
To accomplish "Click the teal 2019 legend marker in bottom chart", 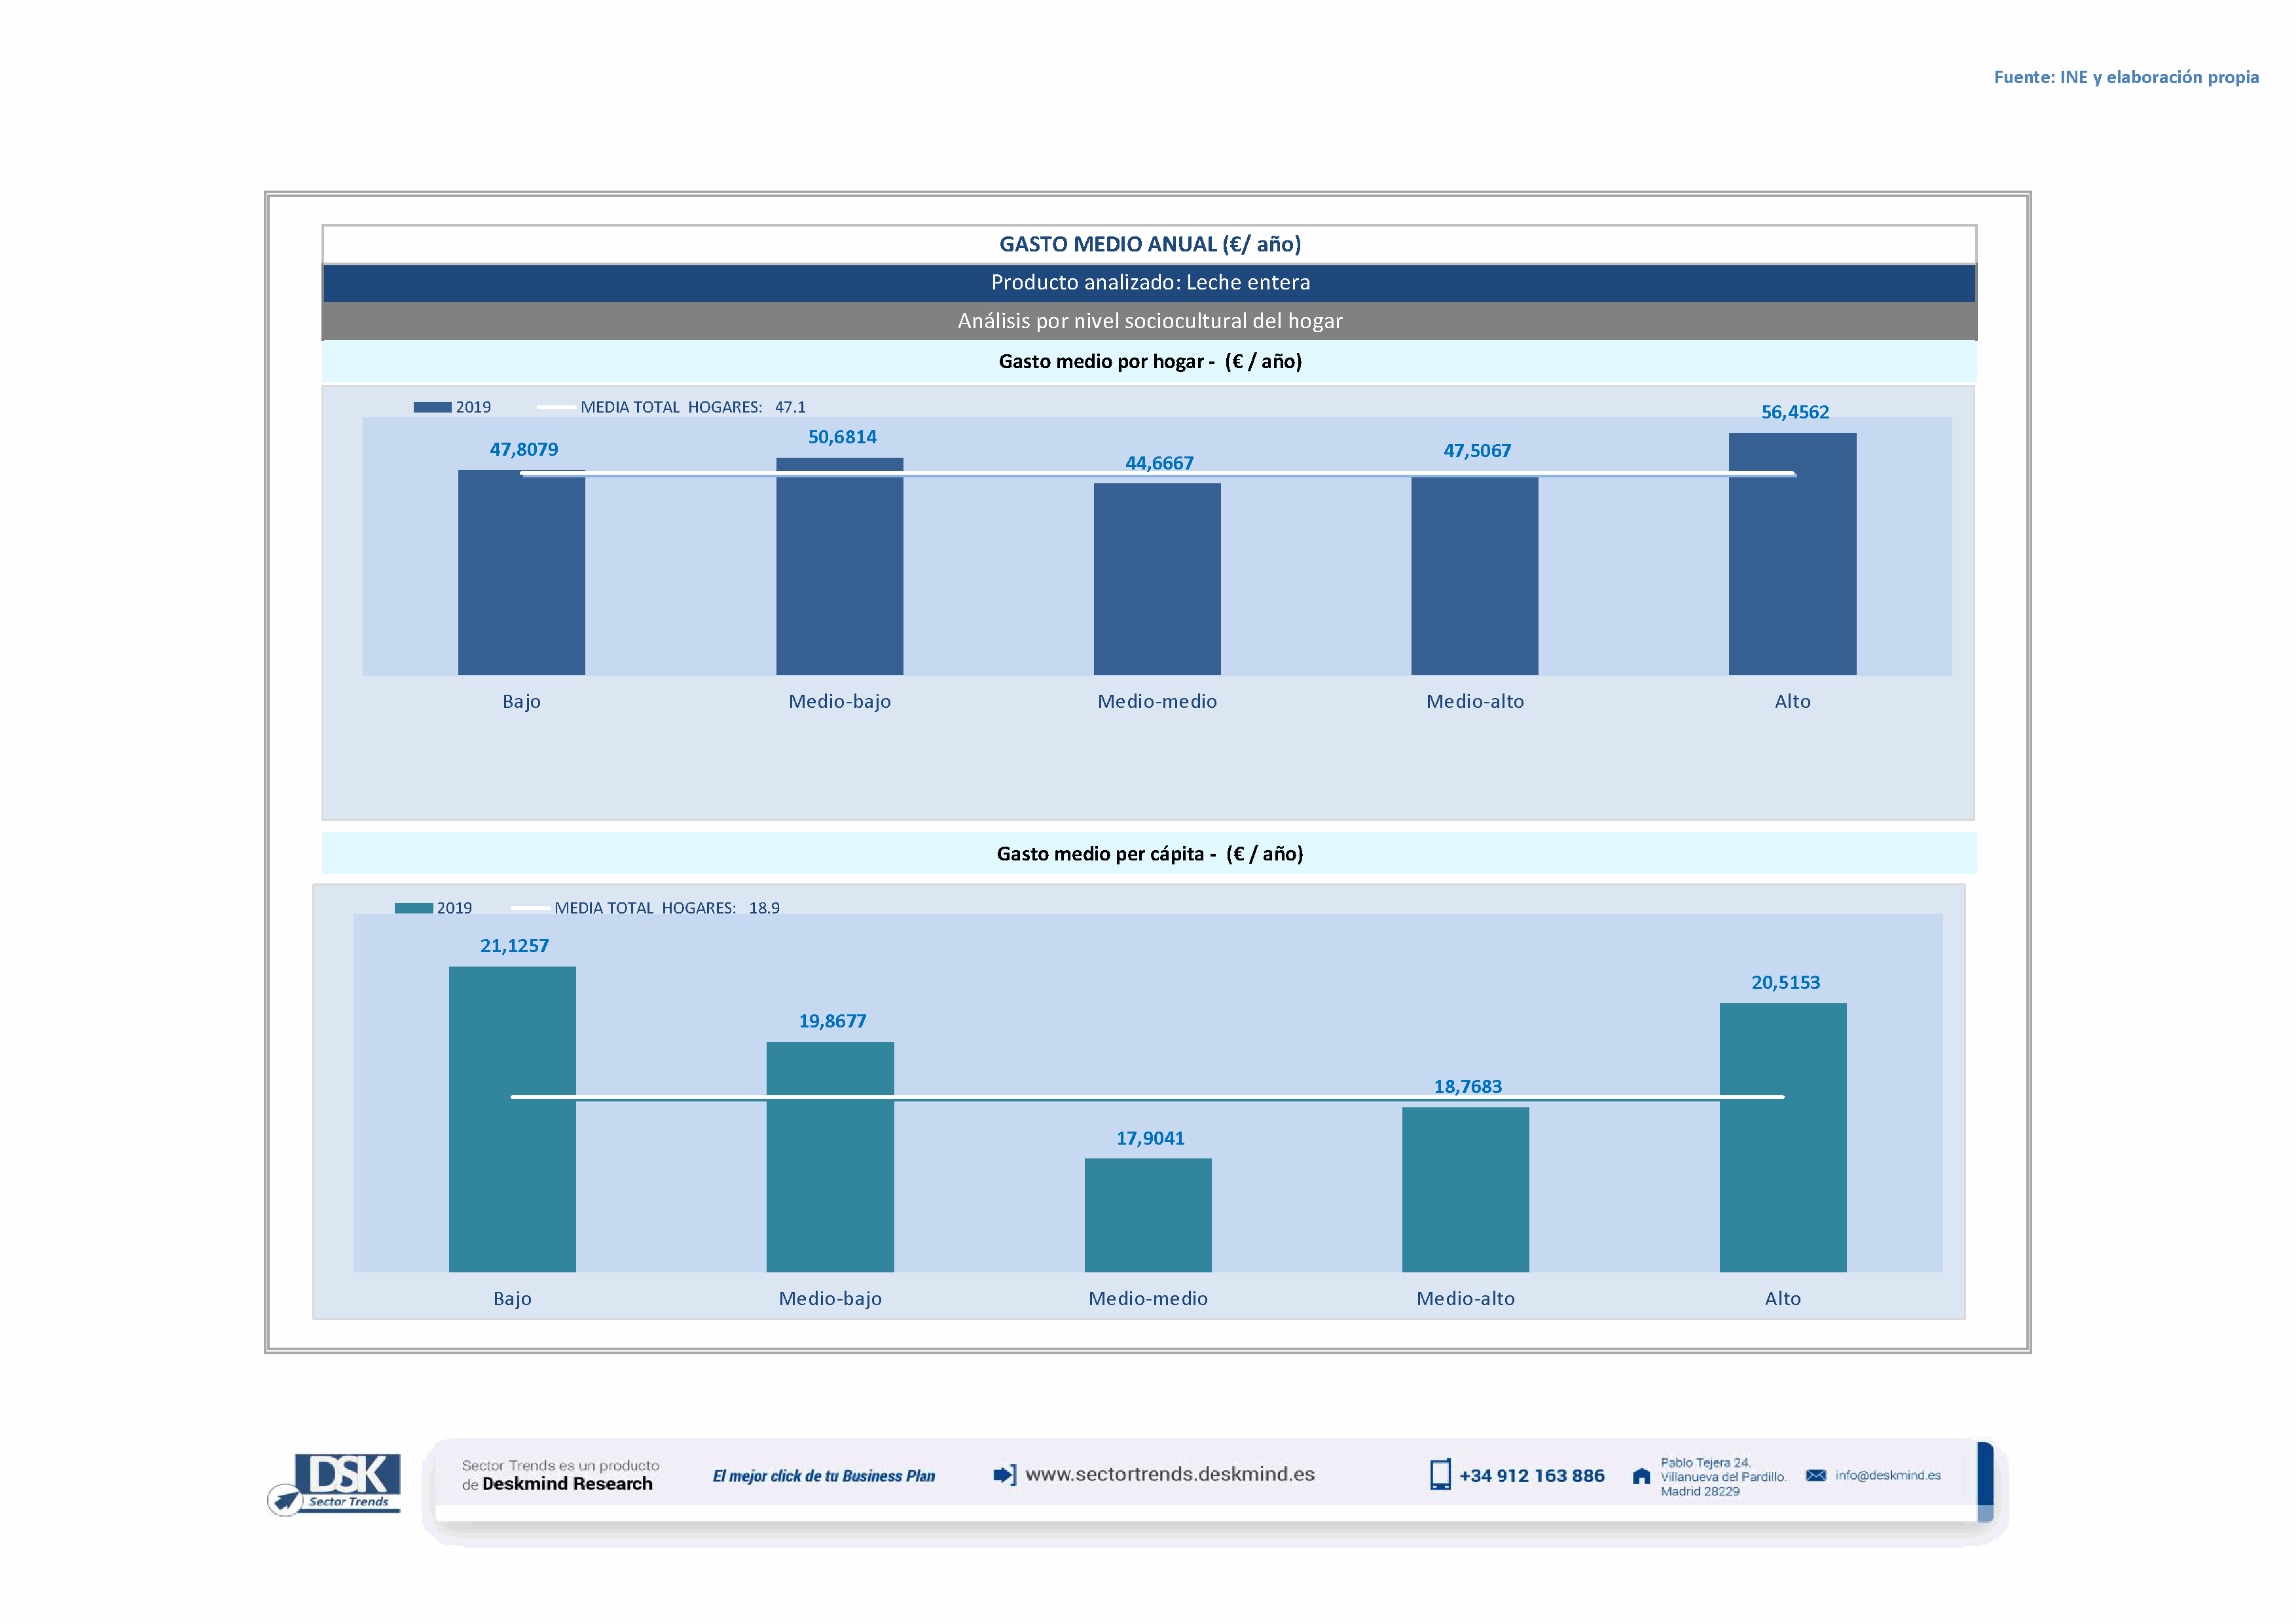I will 413,908.
